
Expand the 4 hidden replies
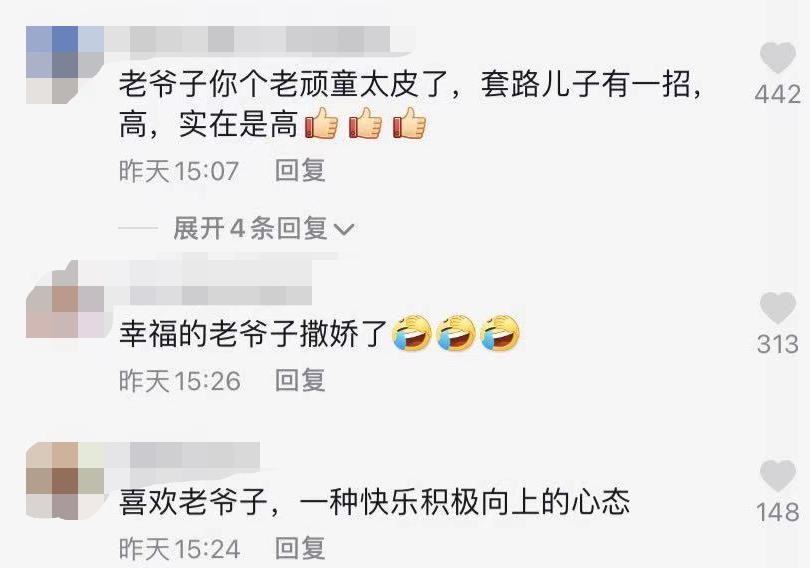pos(263,228)
